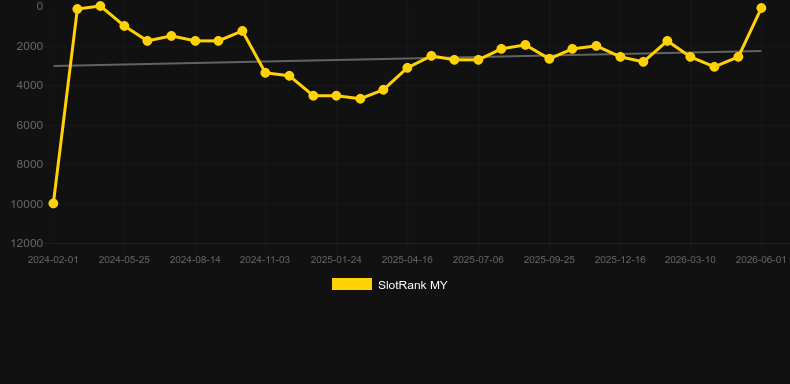This screenshot has width=790, height=384.
Task: Click the yellow SlotRank MY legend swatch
Action: coord(352,284)
